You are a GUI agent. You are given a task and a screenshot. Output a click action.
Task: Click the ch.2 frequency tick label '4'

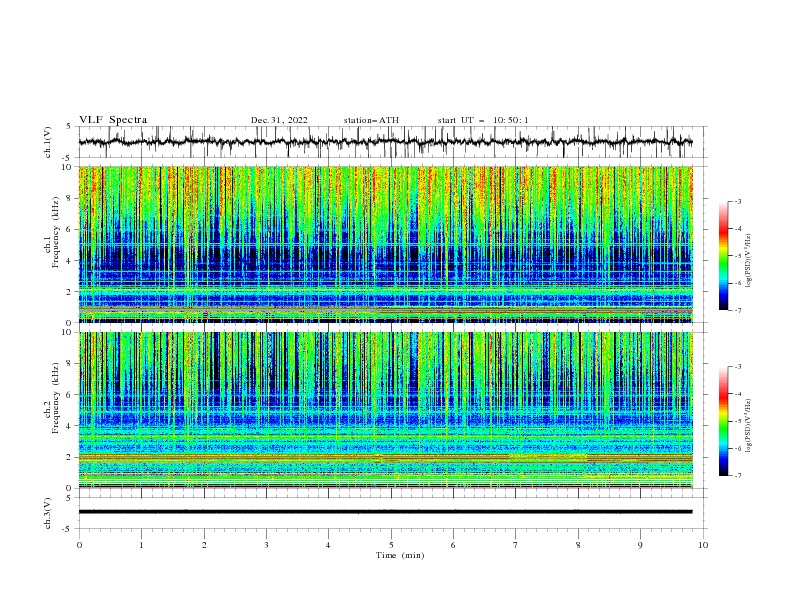(x=69, y=426)
